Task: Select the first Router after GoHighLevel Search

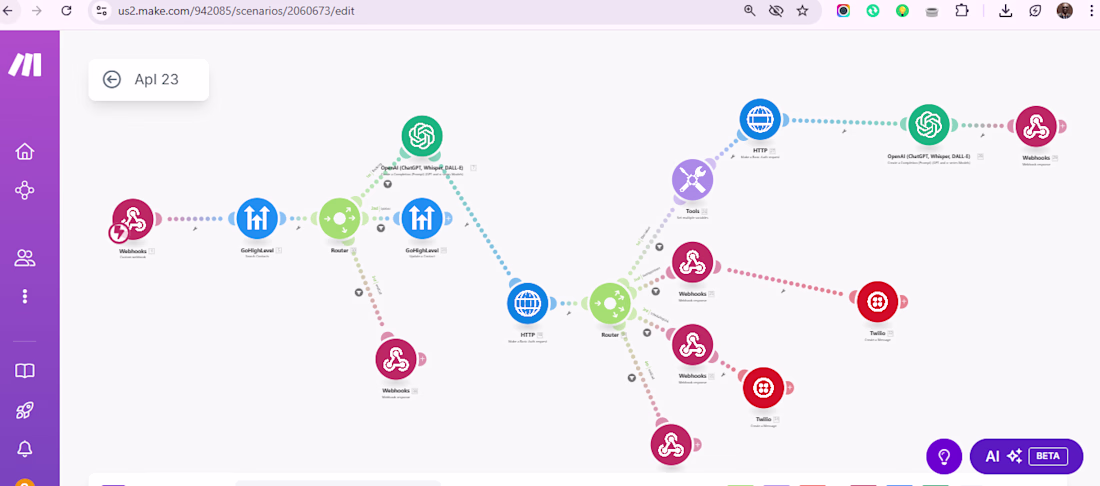Action: 340,219
